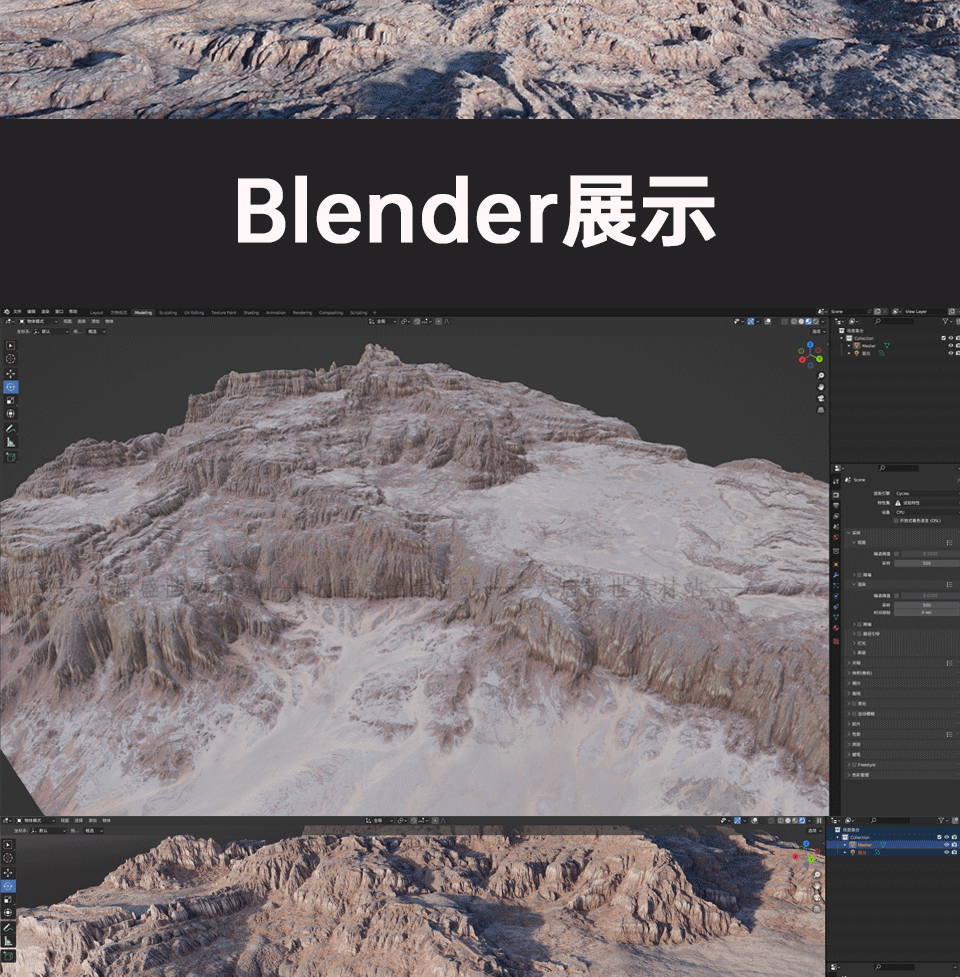The height and width of the screenshot is (977, 960).
Task: Open the Output properties printer tab
Action: click(x=836, y=505)
